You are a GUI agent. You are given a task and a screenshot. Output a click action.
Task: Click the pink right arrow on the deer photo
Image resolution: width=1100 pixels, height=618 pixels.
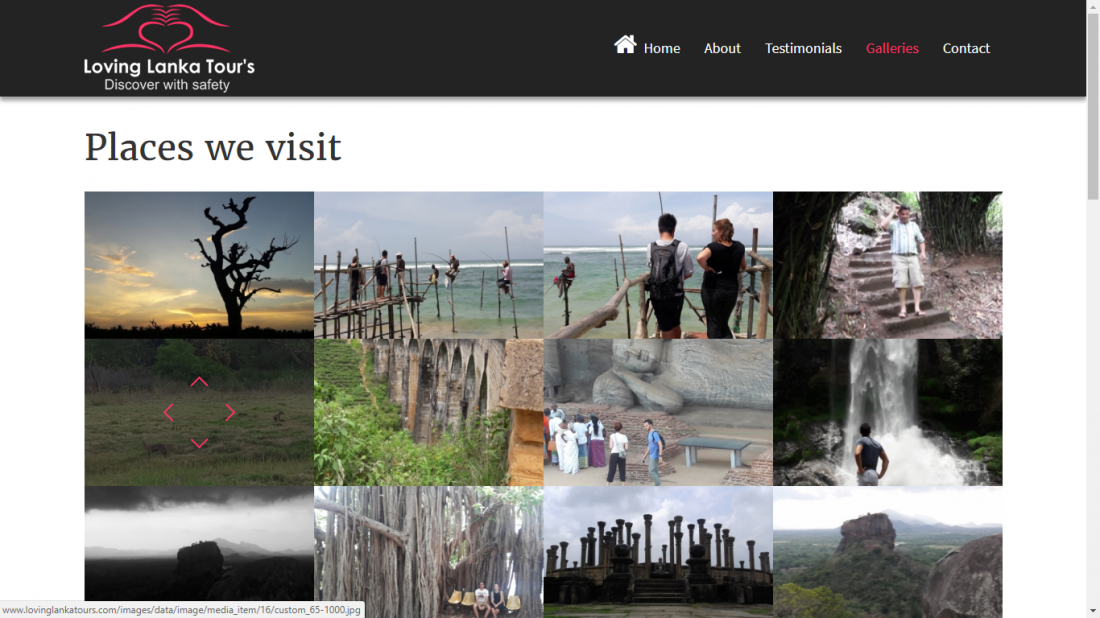pos(230,412)
